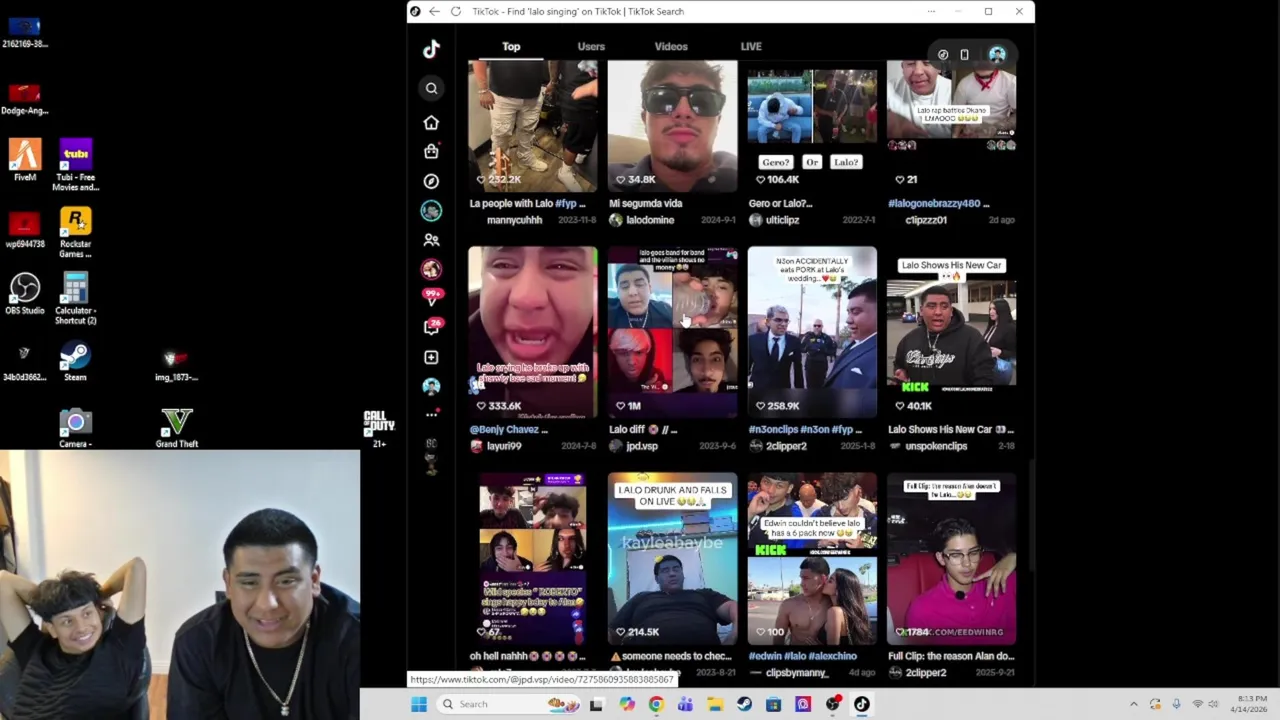The width and height of the screenshot is (1280, 720).
Task: Open the video with 232.2K likes
Action: pos(533,126)
